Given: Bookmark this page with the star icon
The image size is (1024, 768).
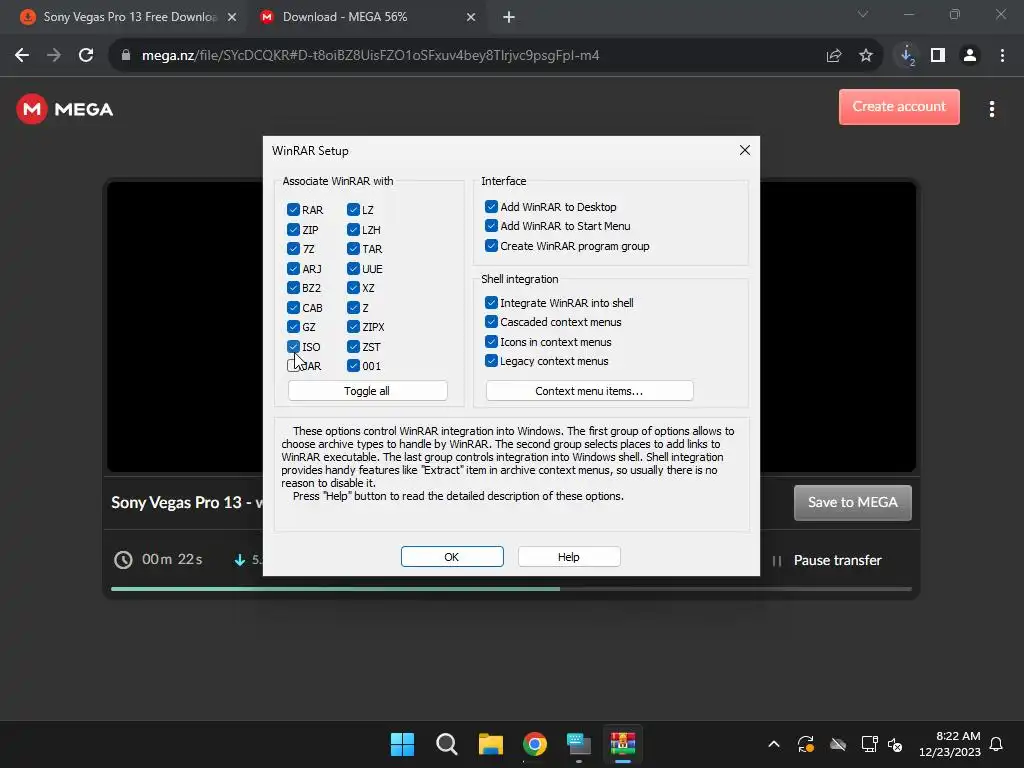Looking at the screenshot, I should tap(866, 56).
